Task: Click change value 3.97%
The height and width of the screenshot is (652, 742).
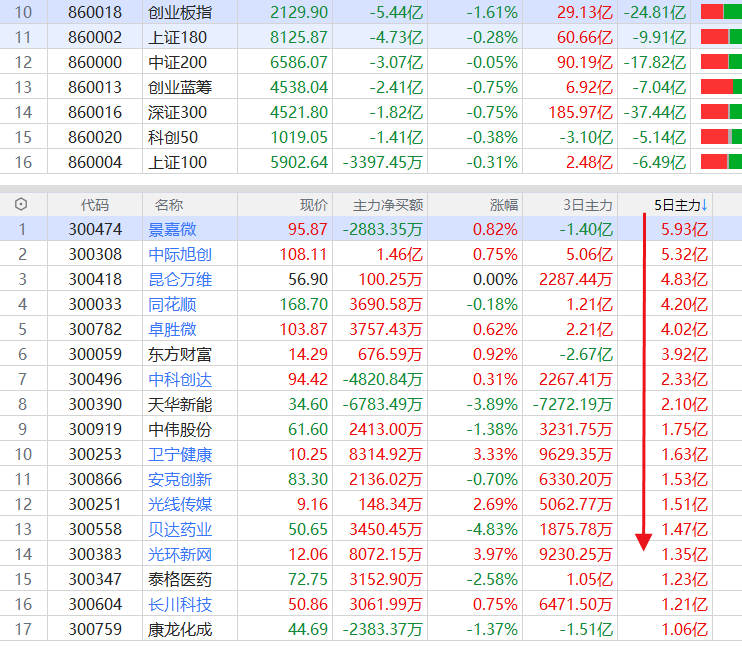Action: [495, 555]
